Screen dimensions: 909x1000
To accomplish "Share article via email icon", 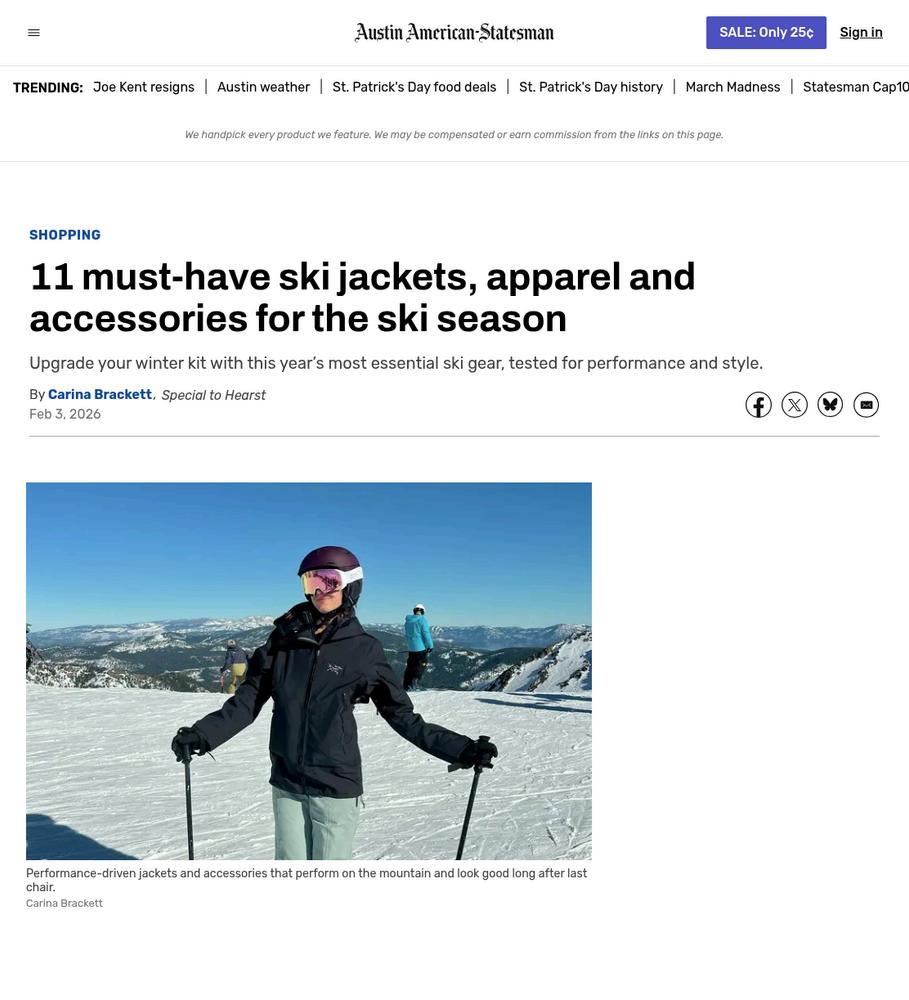I will click(866, 405).
